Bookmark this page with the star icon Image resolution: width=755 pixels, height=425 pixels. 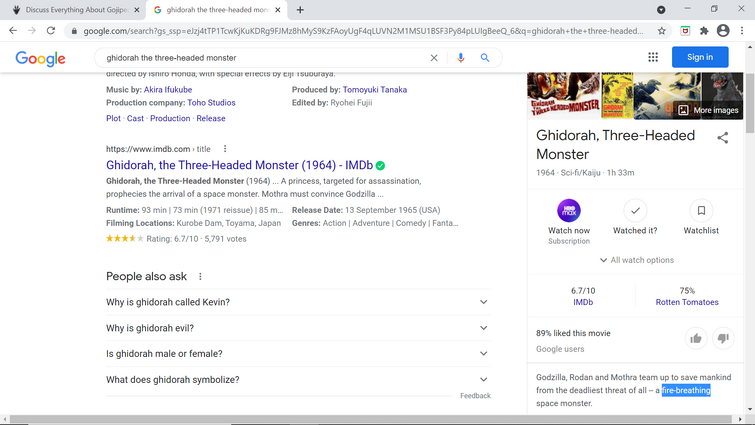(x=662, y=31)
